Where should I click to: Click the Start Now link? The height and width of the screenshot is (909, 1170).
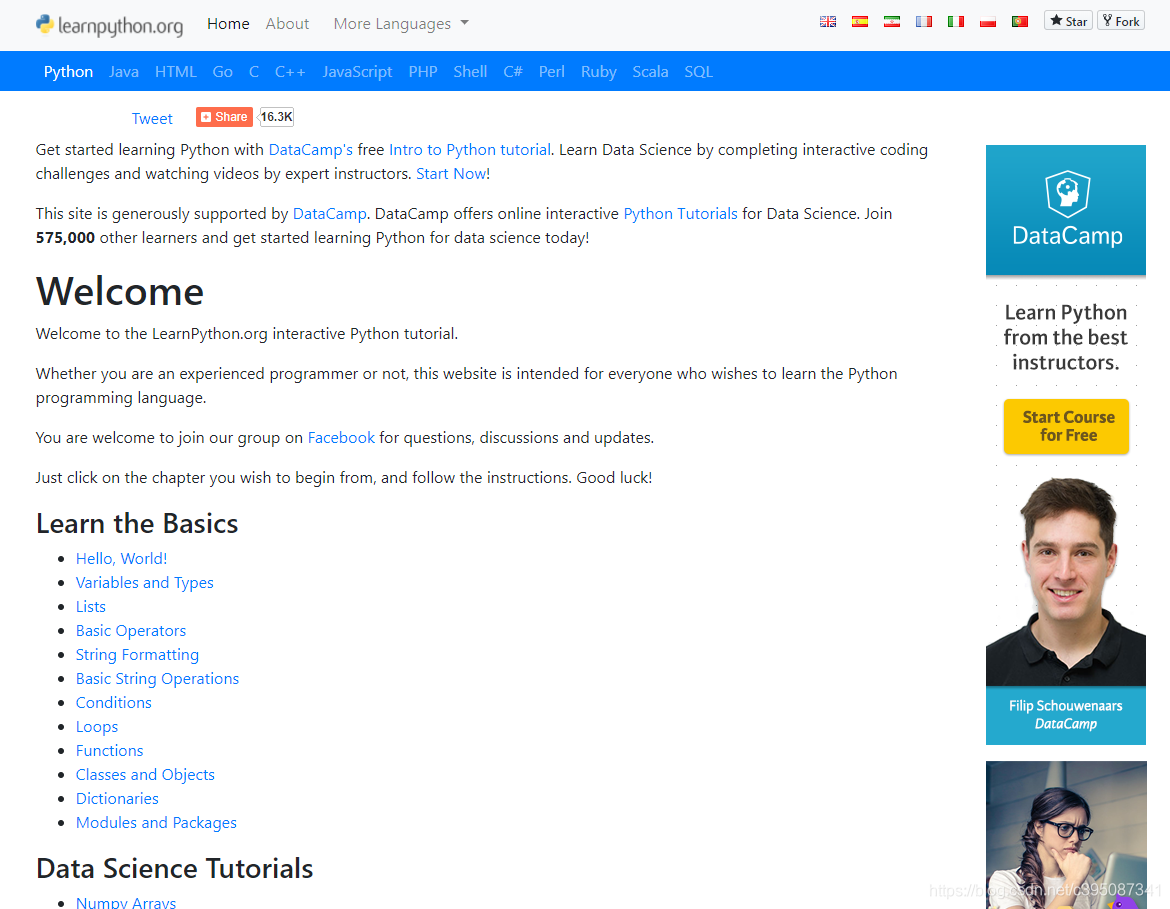point(450,174)
